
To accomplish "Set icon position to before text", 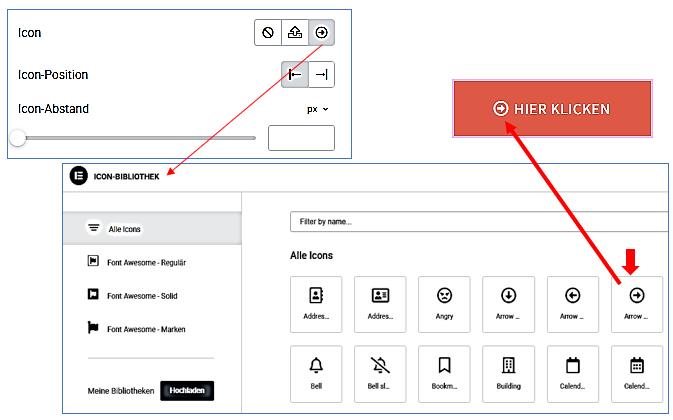I will tap(295, 75).
